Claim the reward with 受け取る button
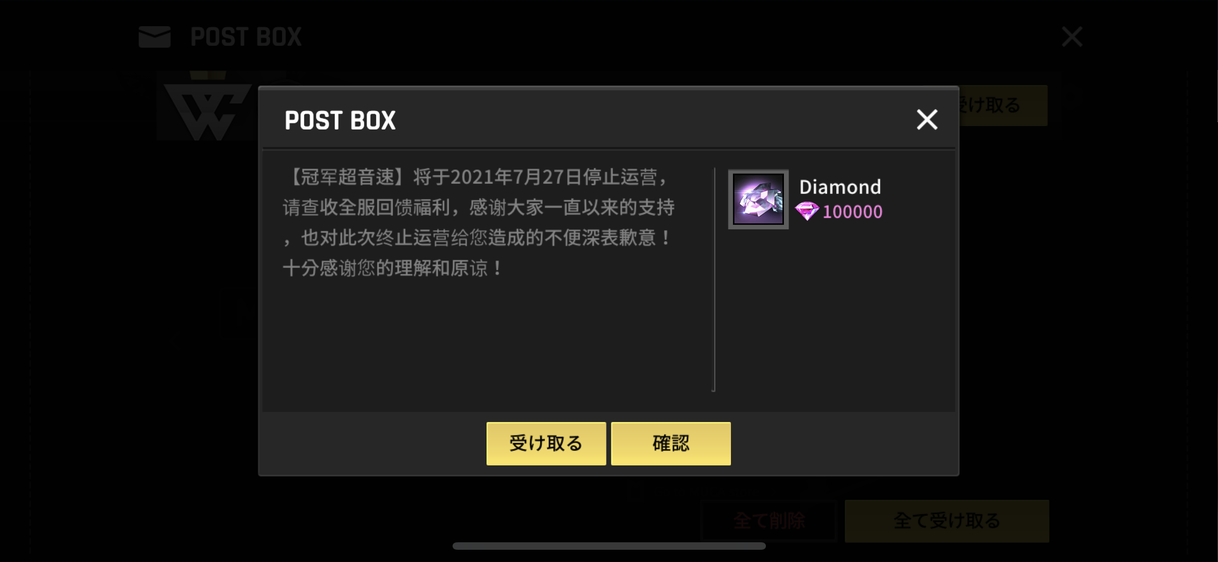Image resolution: width=1218 pixels, height=562 pixels. pos(546,443)
